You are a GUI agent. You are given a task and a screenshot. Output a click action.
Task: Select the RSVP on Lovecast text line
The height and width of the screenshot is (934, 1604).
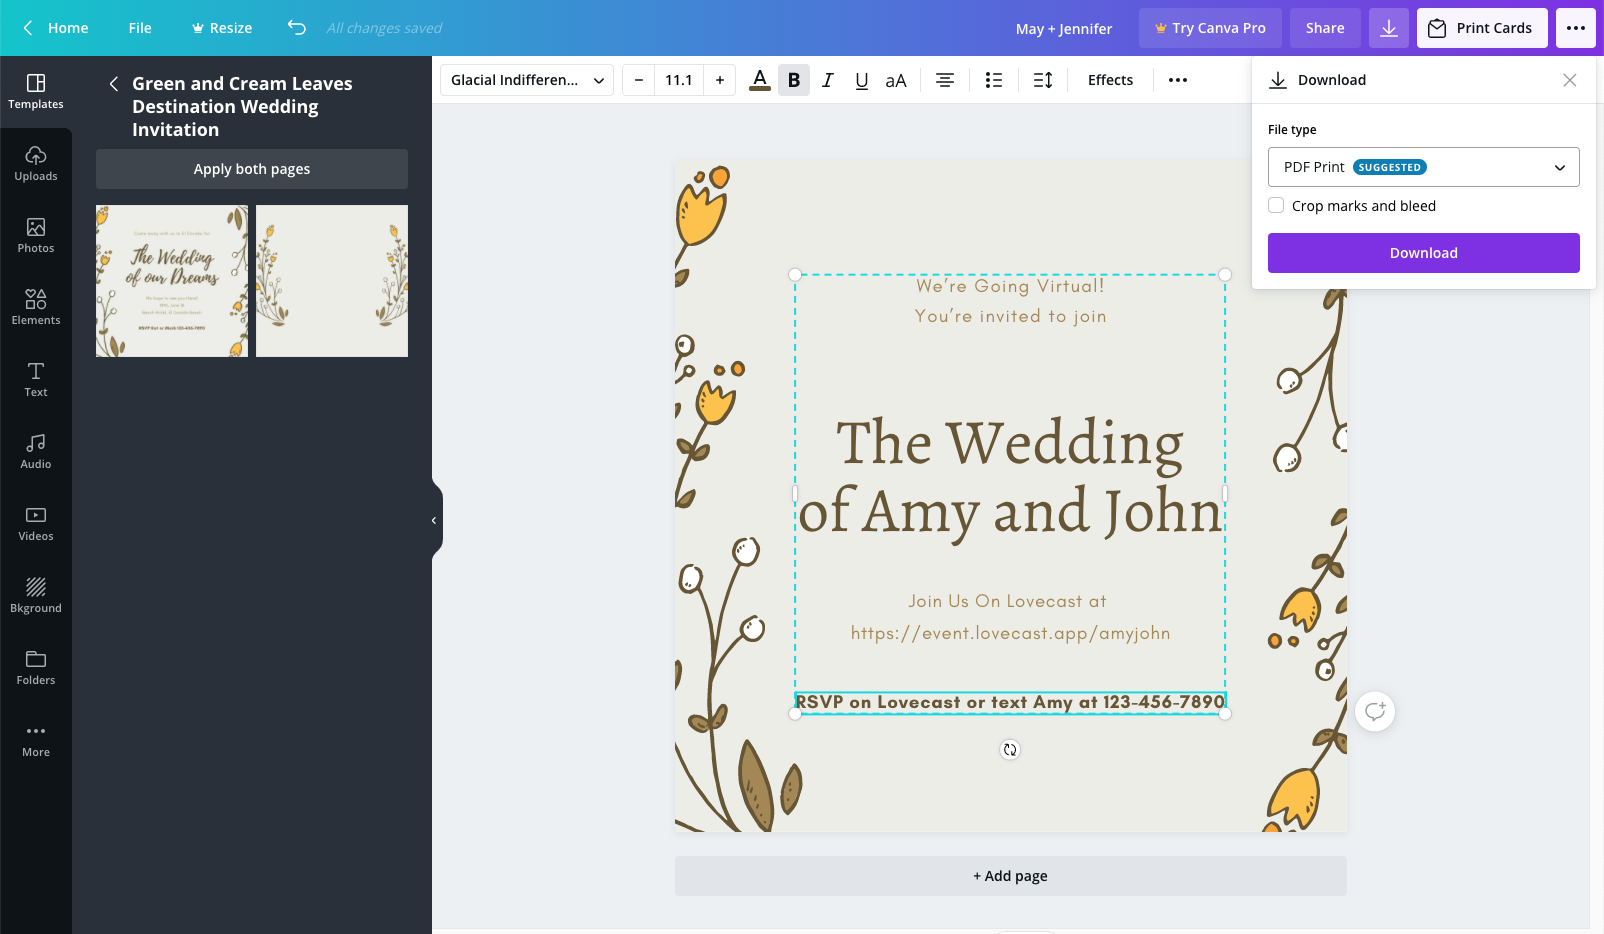click(x=1010, y=702)
